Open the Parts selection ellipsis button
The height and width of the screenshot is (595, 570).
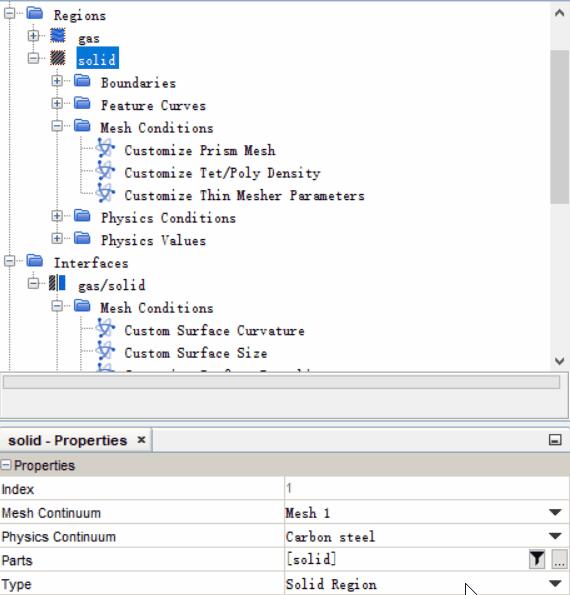(559, 559)
